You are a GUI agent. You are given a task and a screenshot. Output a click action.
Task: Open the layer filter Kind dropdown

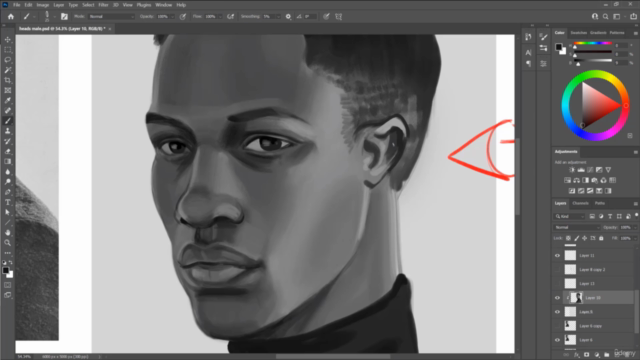[x=570, y=216]
